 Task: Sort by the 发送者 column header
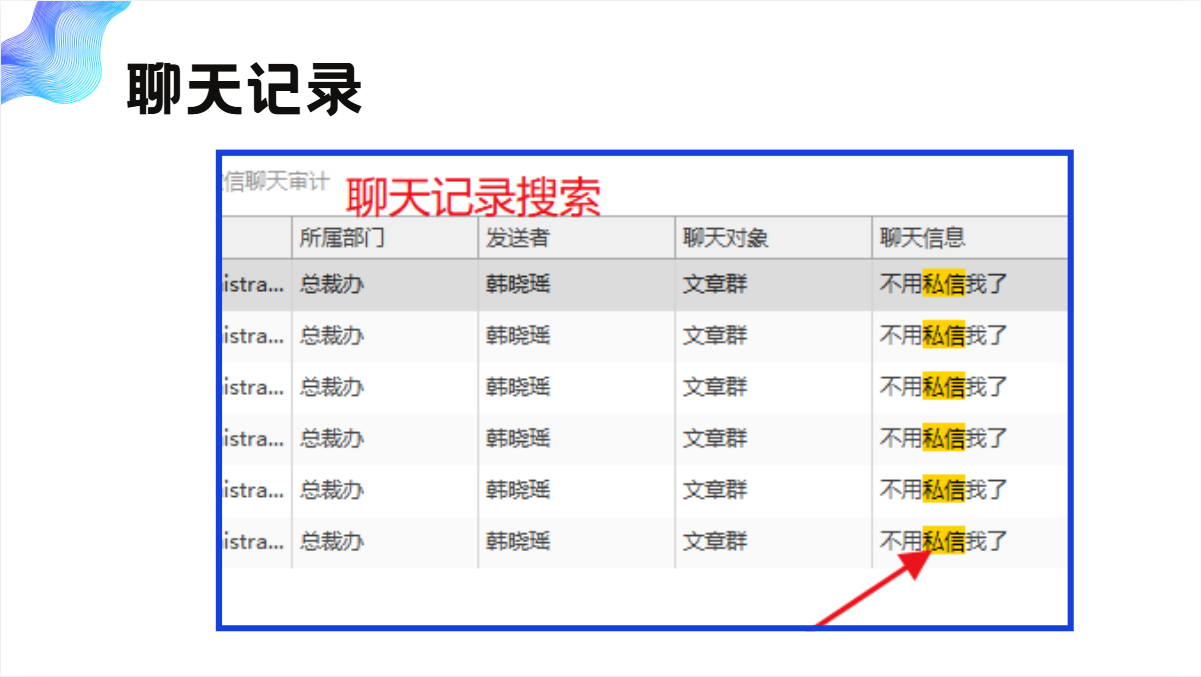(x=517, y=238)
